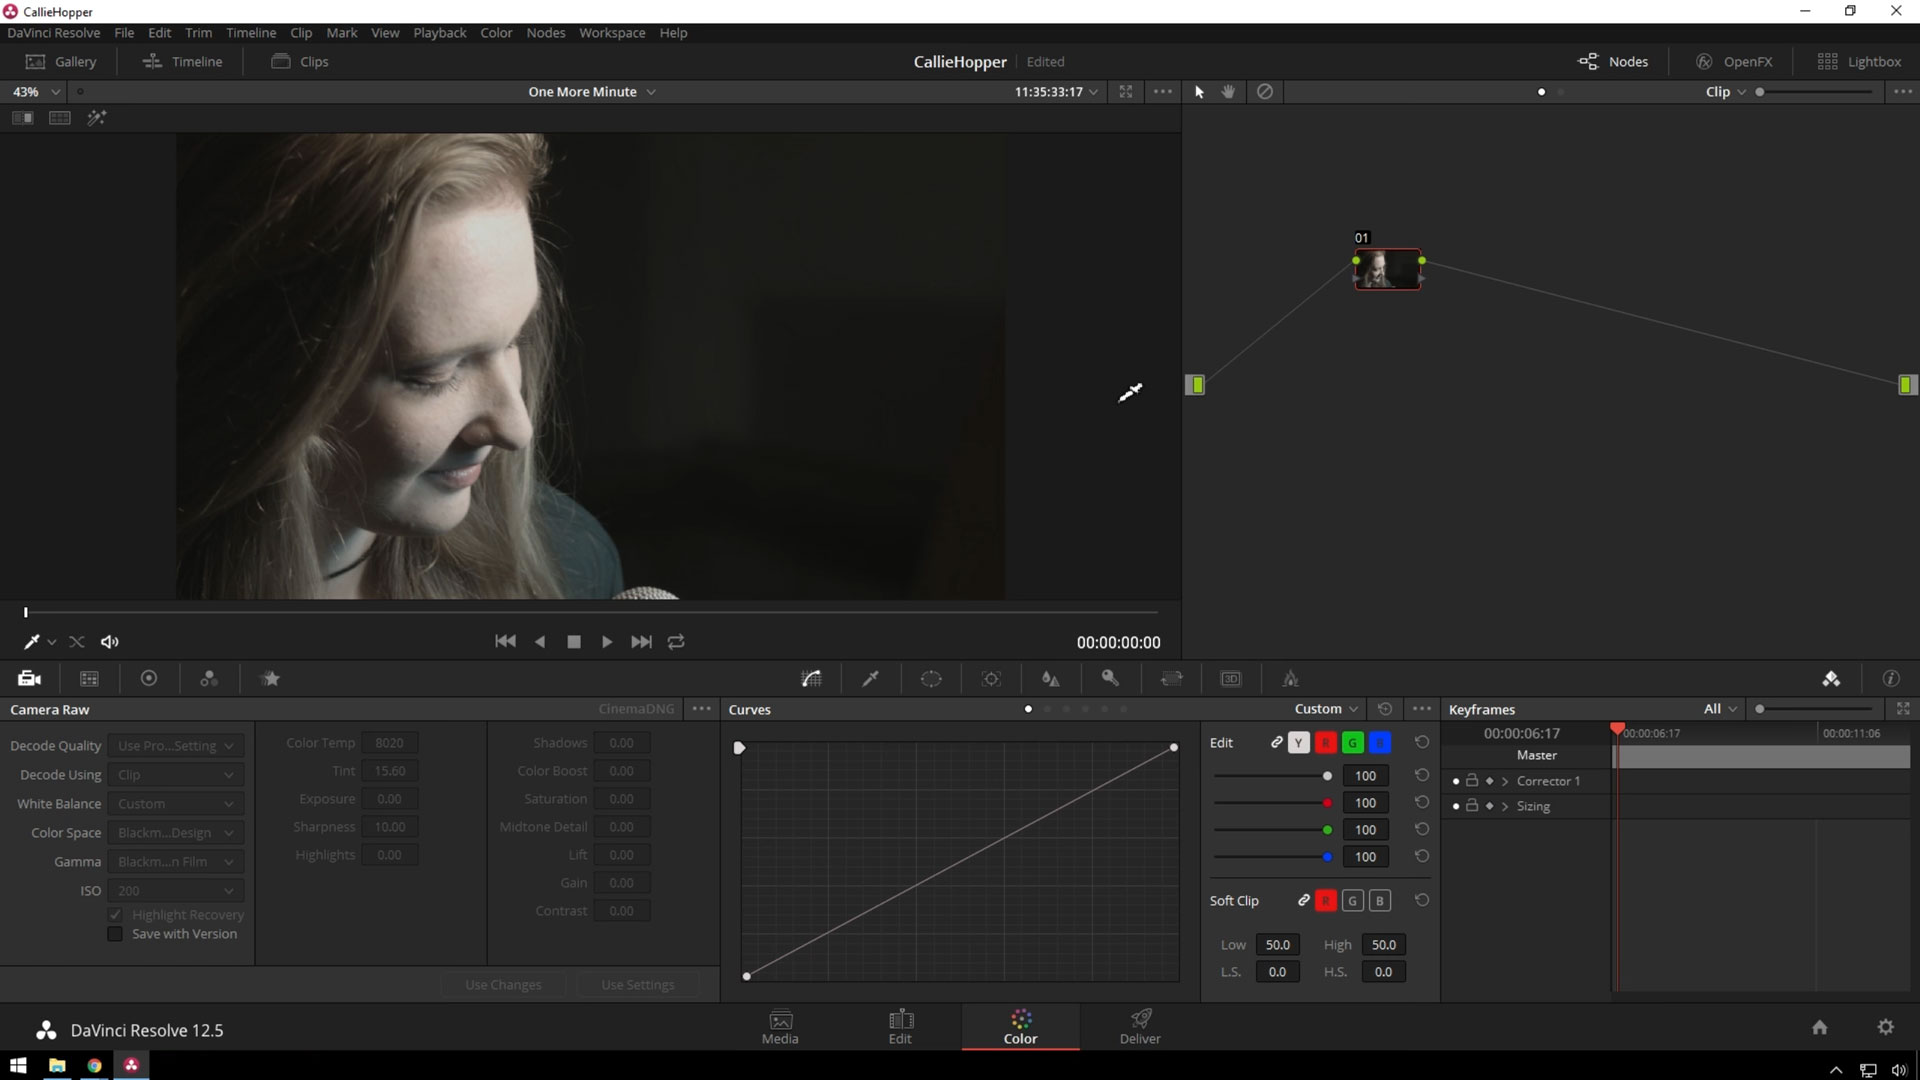Viewport: 1920px width, 1080px height.
Task: Open the Sizing palette icon
Action: click(1171, 679)
